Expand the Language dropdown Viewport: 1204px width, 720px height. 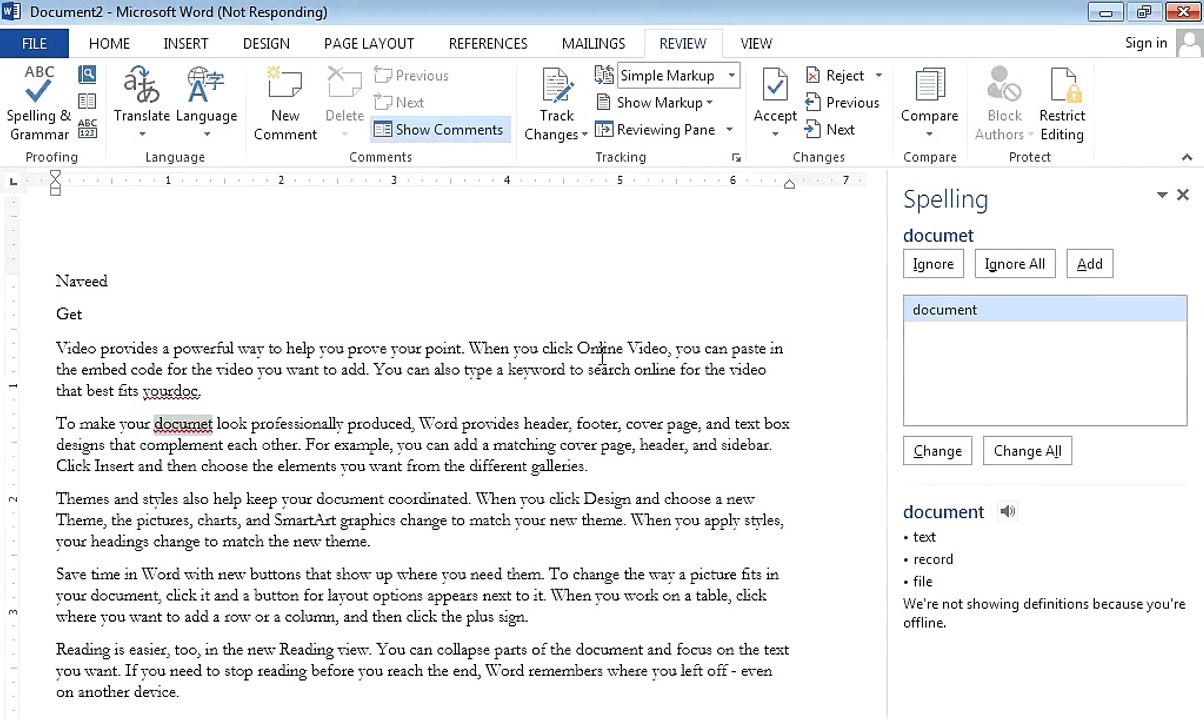tap(206, 135)
